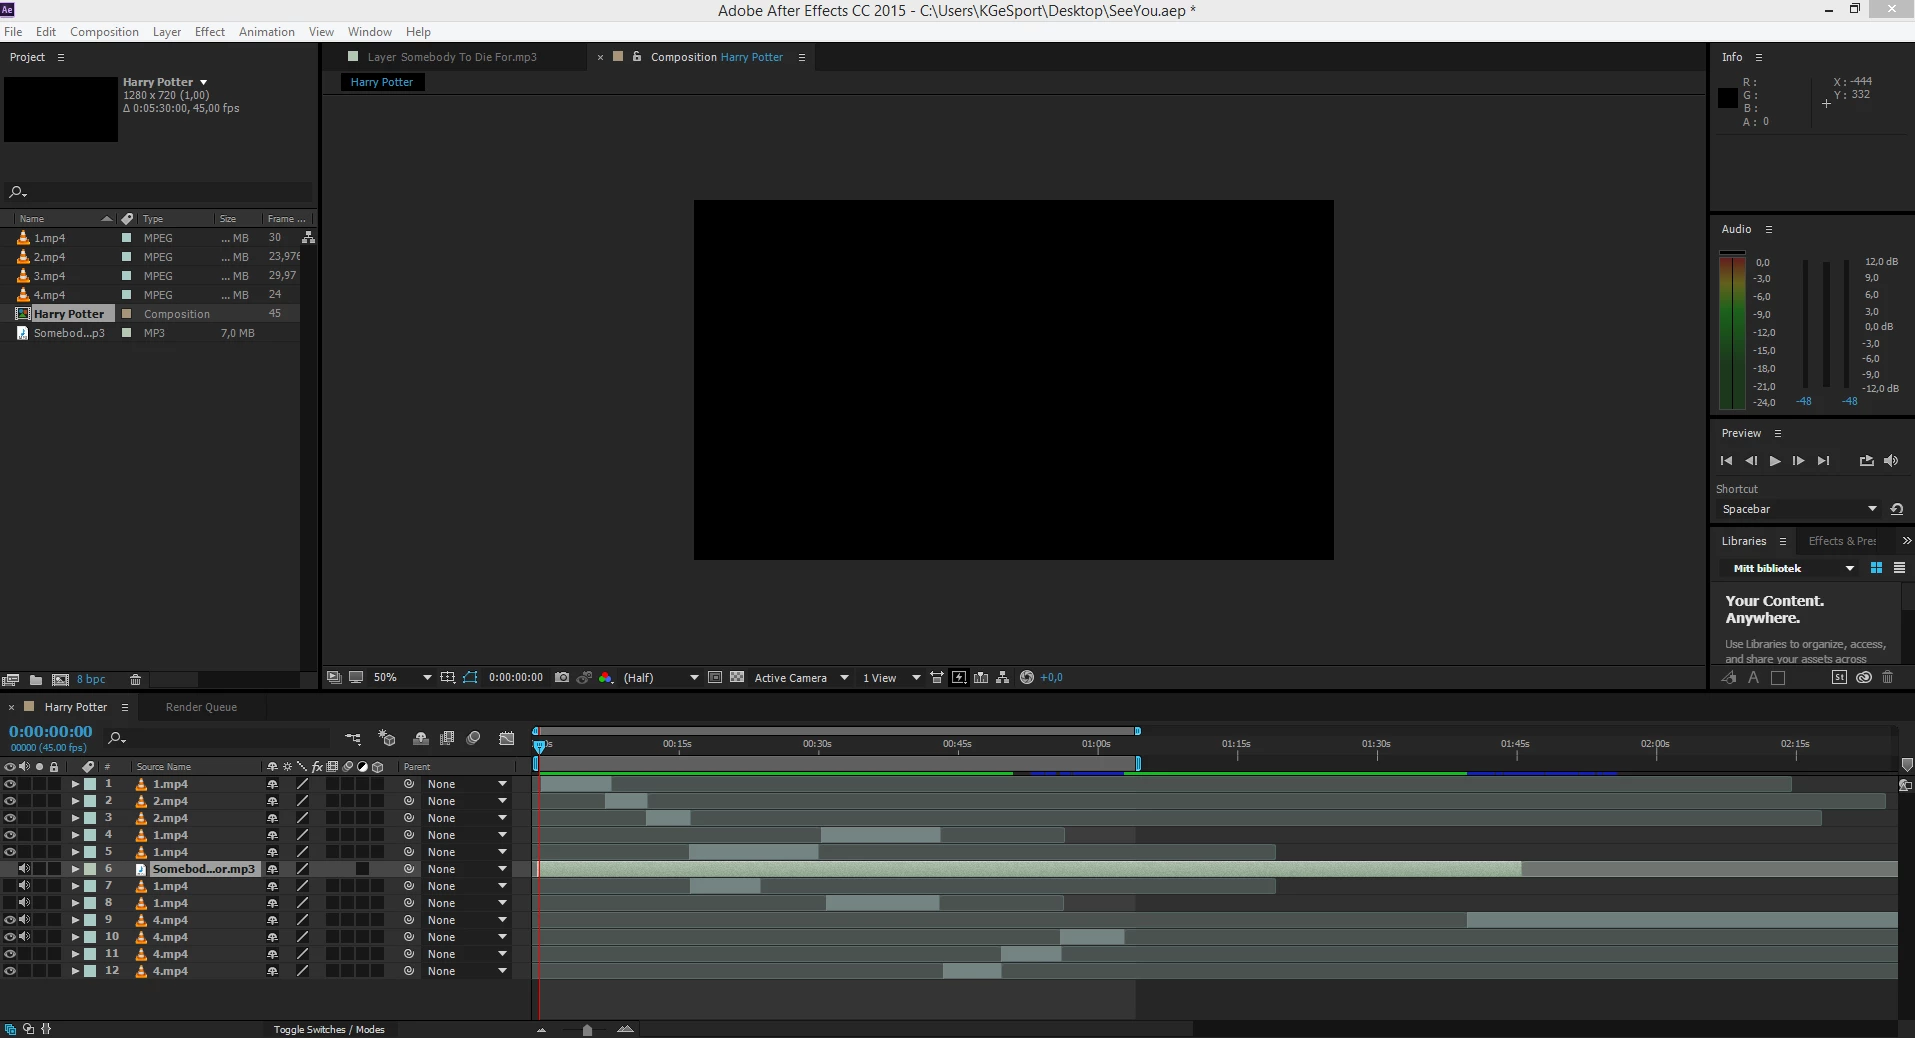Hide video of layer 9 (4.mp4)
Image resolution: width=1915 pixels, height=1038 pixels.
click(x=10, y=920)
